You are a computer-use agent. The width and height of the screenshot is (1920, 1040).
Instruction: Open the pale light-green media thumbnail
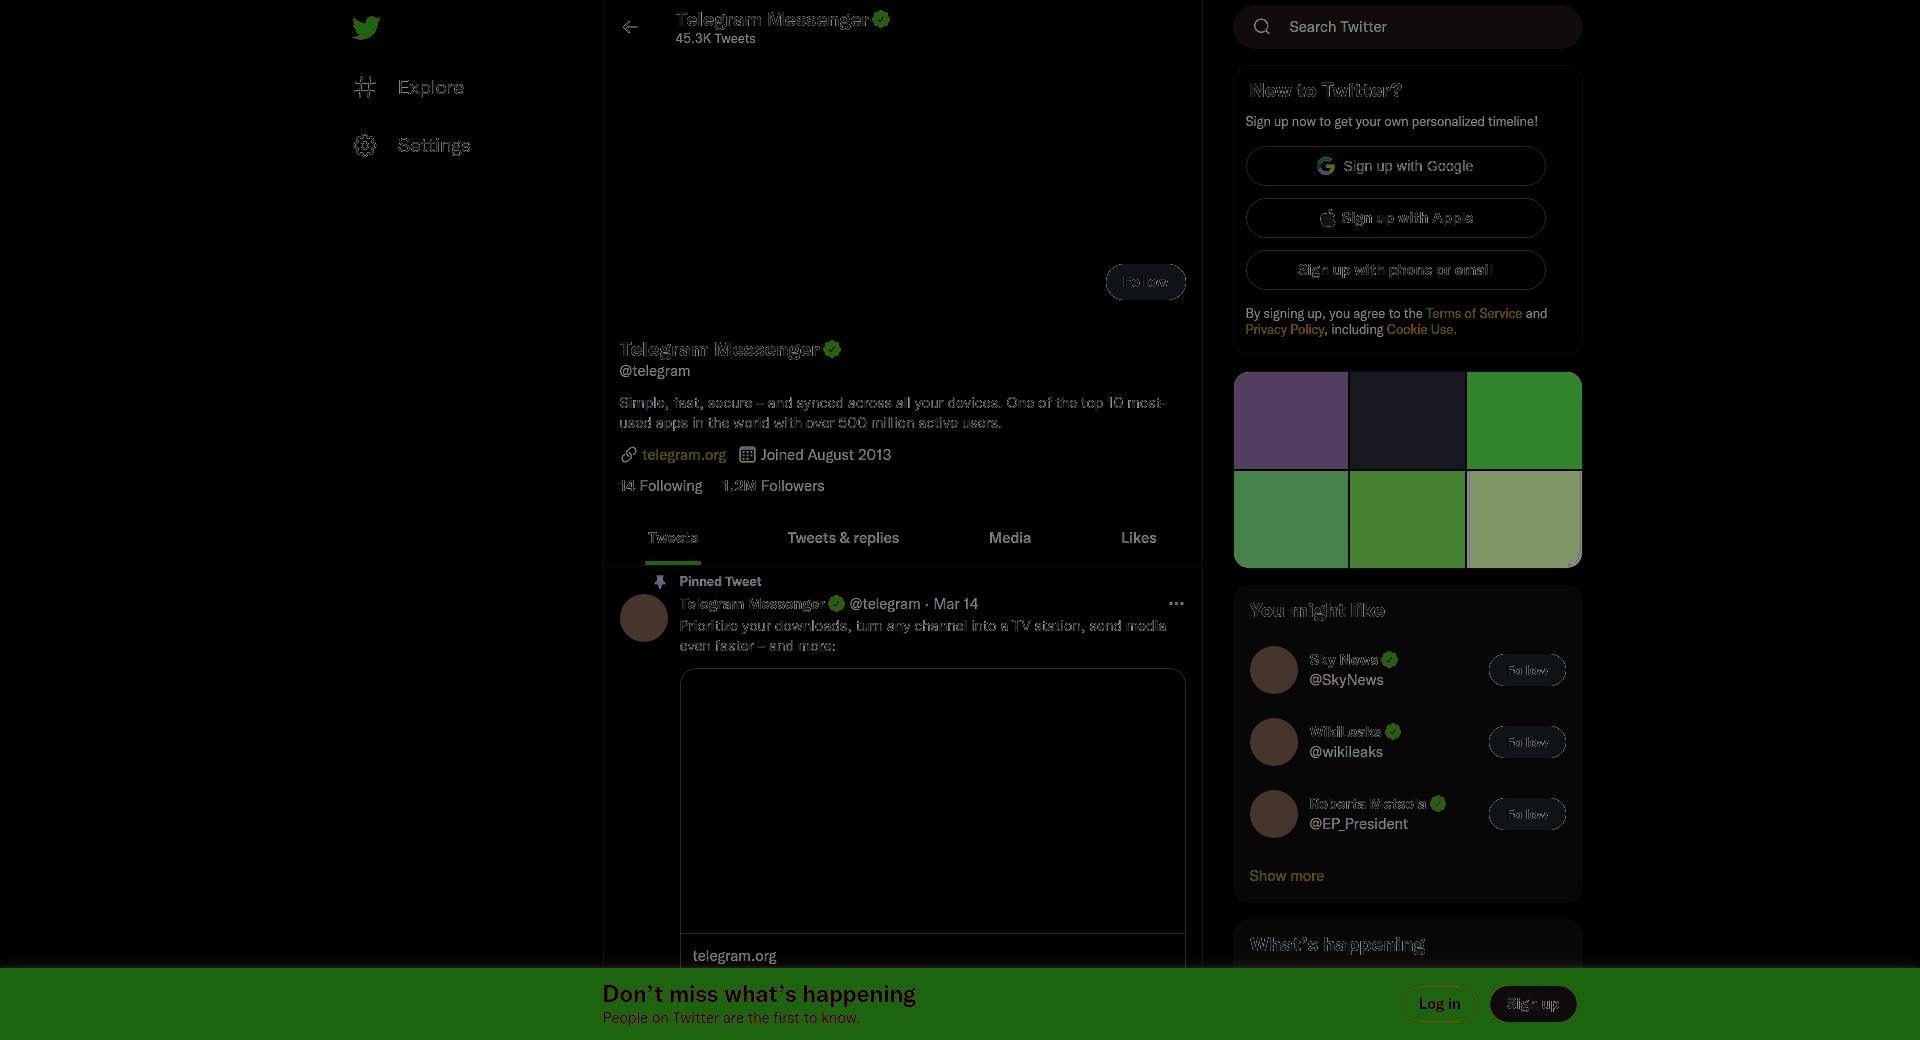(1524, 520)
